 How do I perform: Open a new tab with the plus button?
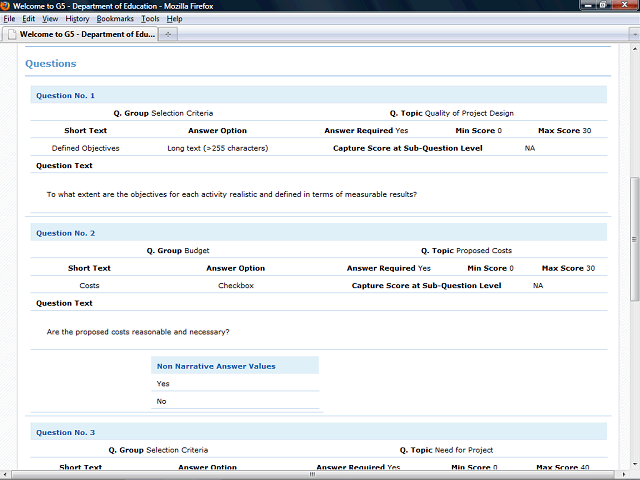[168, 34]
